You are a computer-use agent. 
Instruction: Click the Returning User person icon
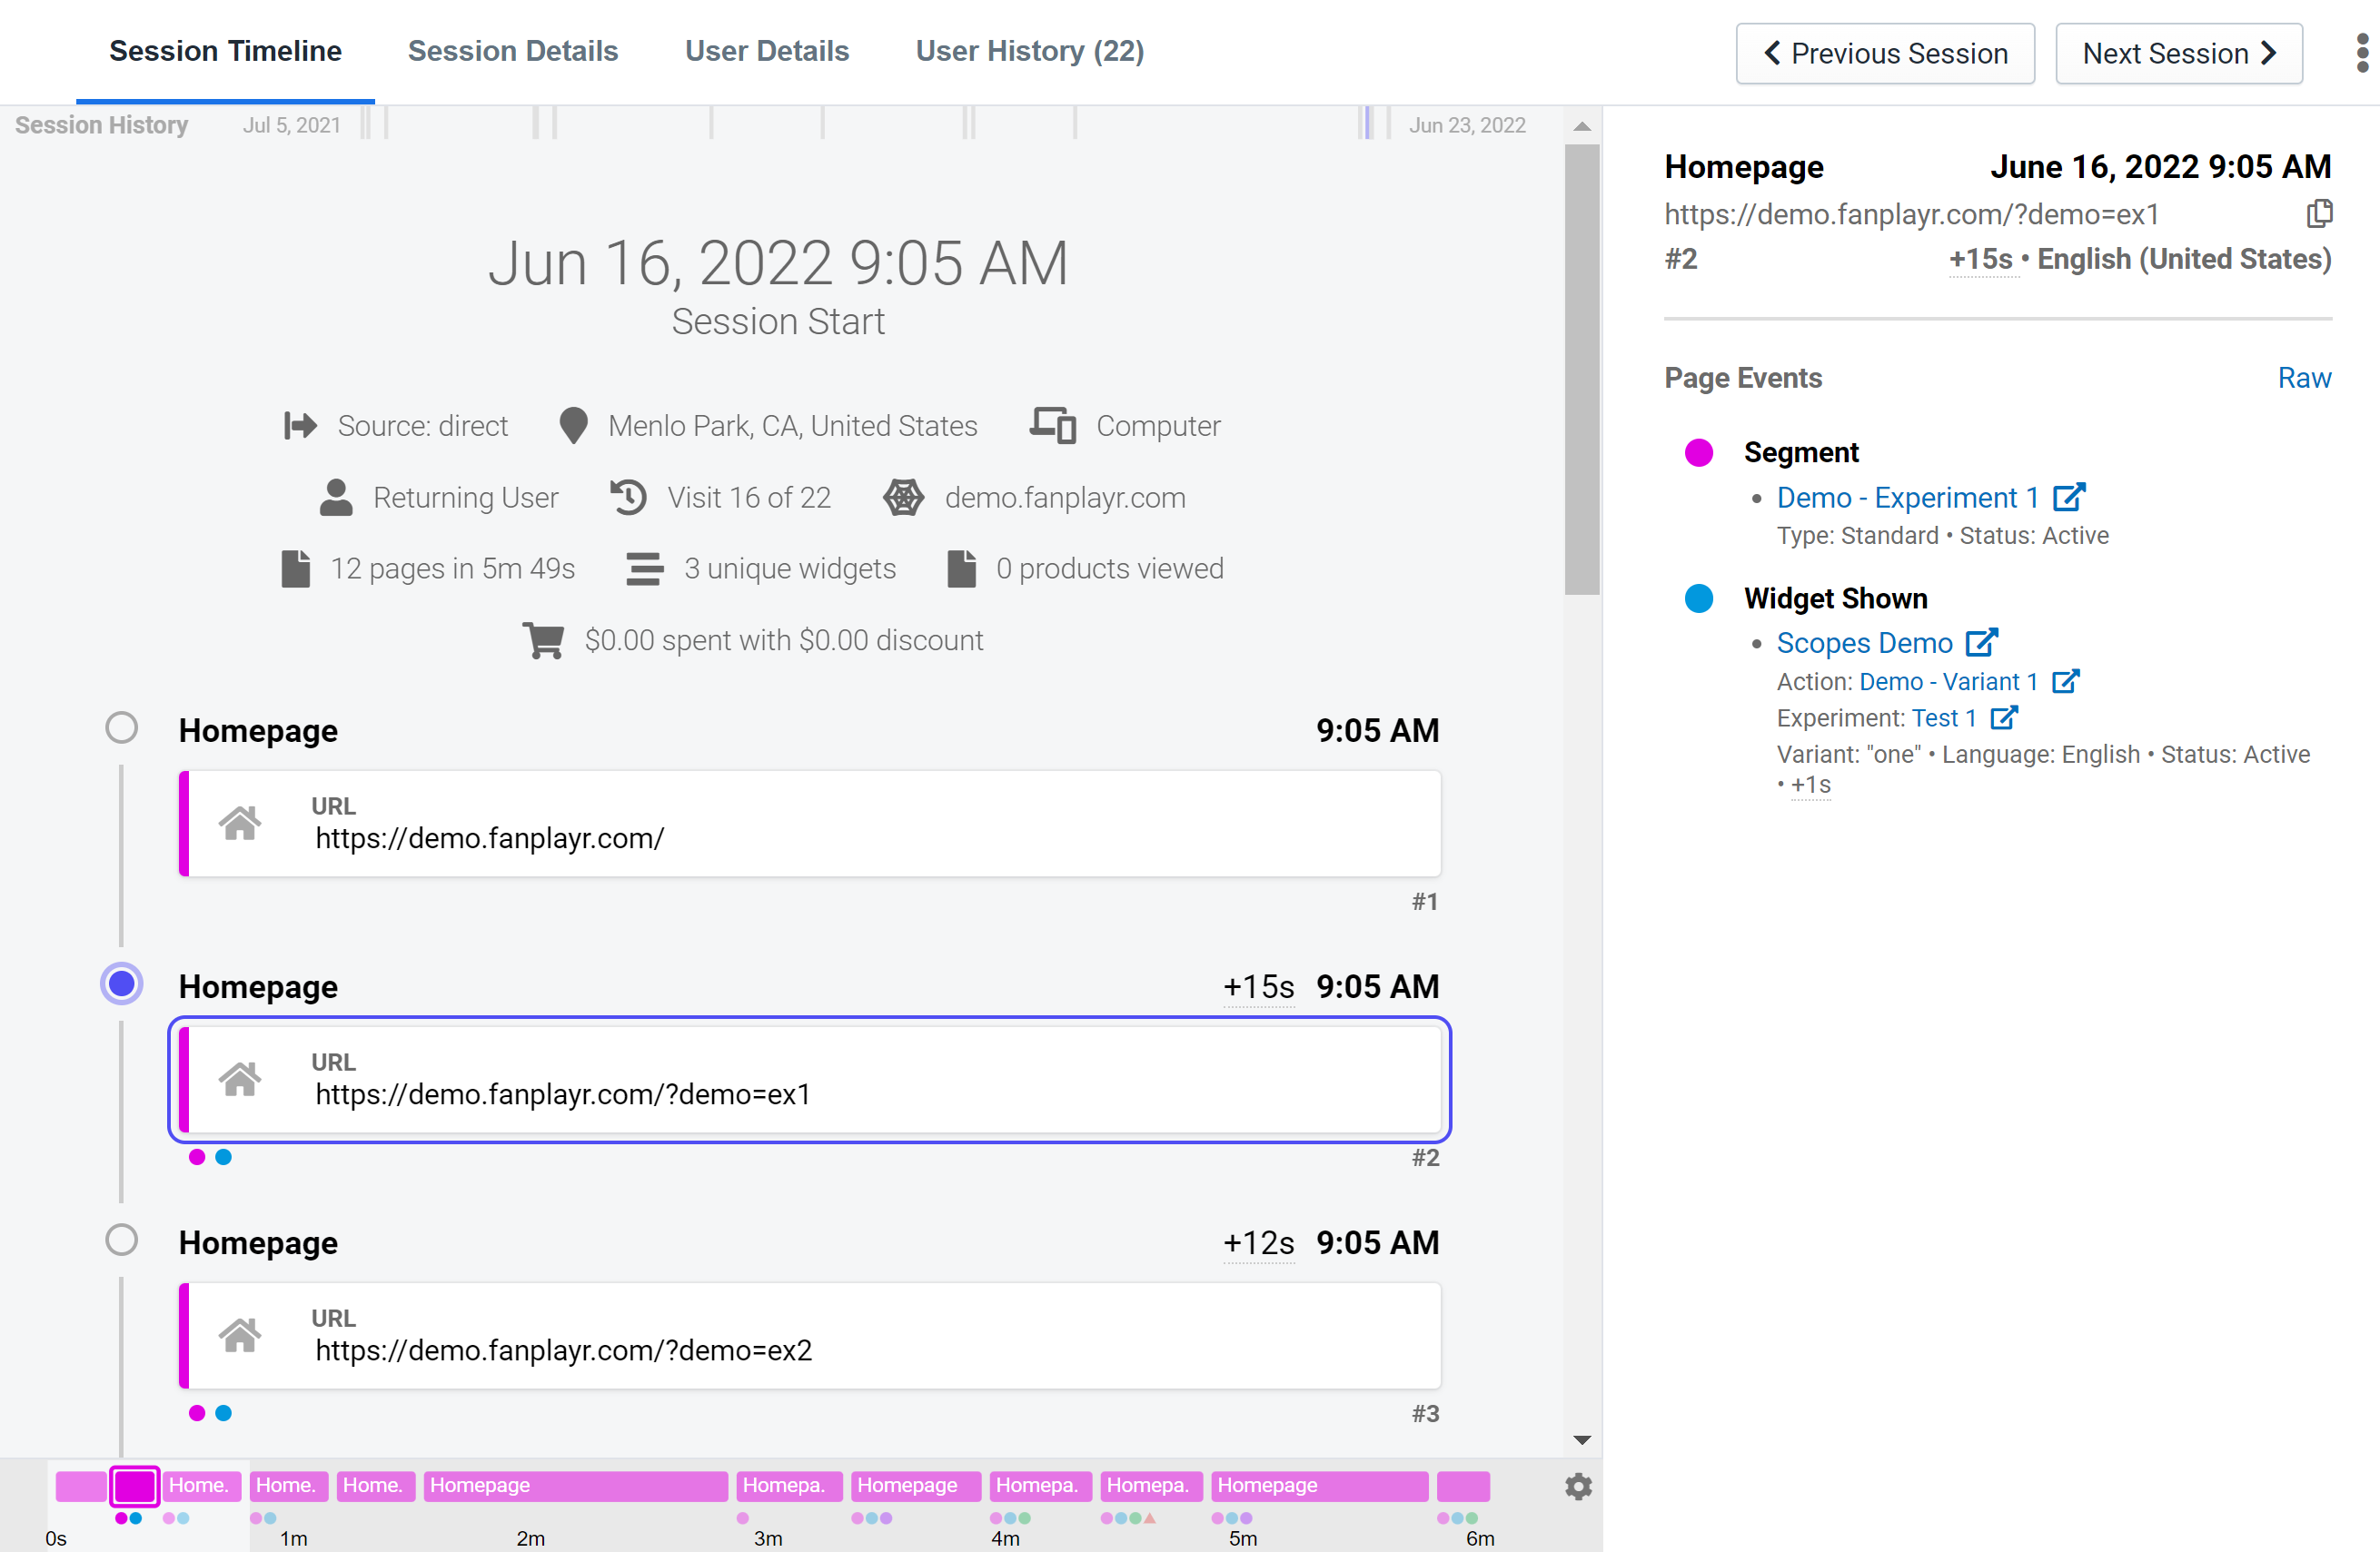pos(336,497)
